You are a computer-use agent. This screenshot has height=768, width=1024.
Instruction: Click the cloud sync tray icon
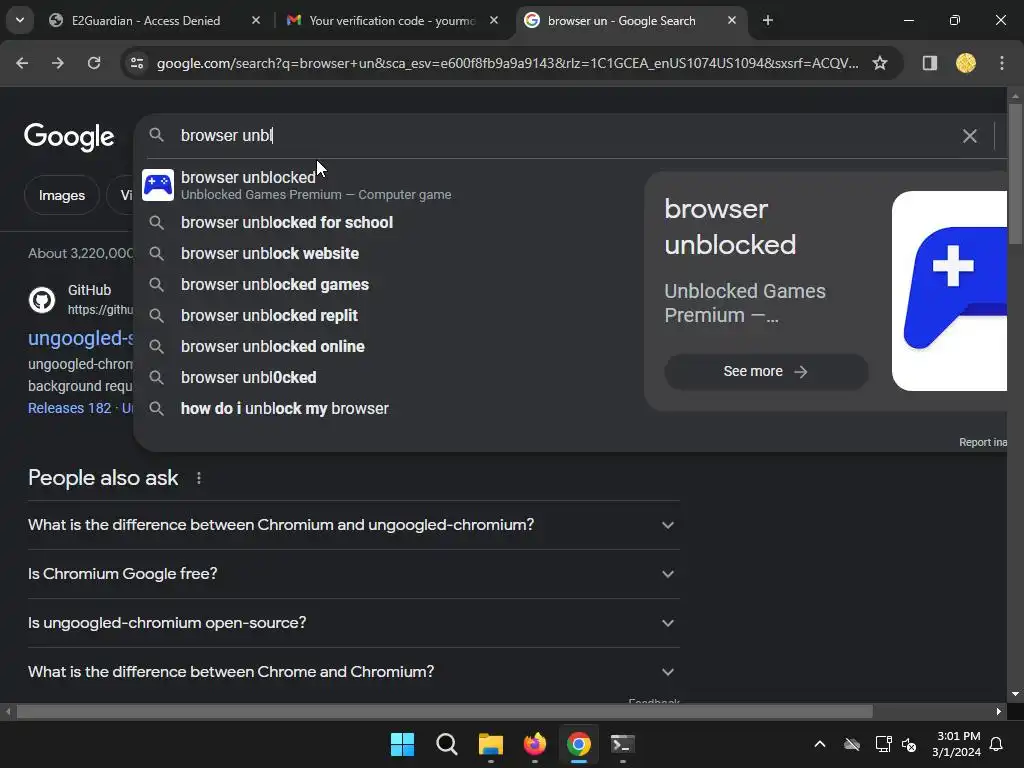tap(852, 744)
